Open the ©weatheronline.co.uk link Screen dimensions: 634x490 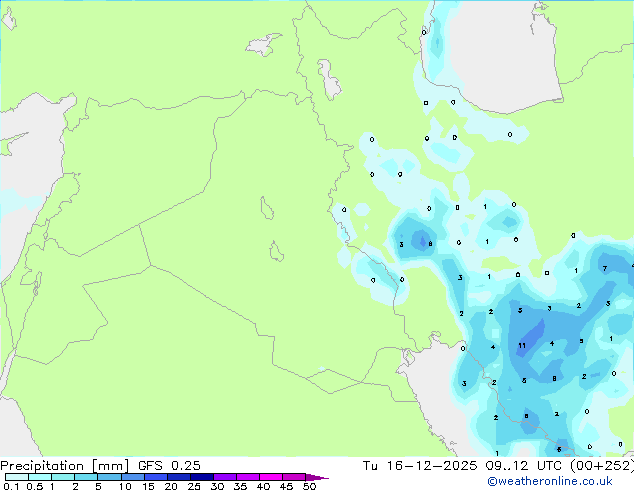tap(550, 481)
